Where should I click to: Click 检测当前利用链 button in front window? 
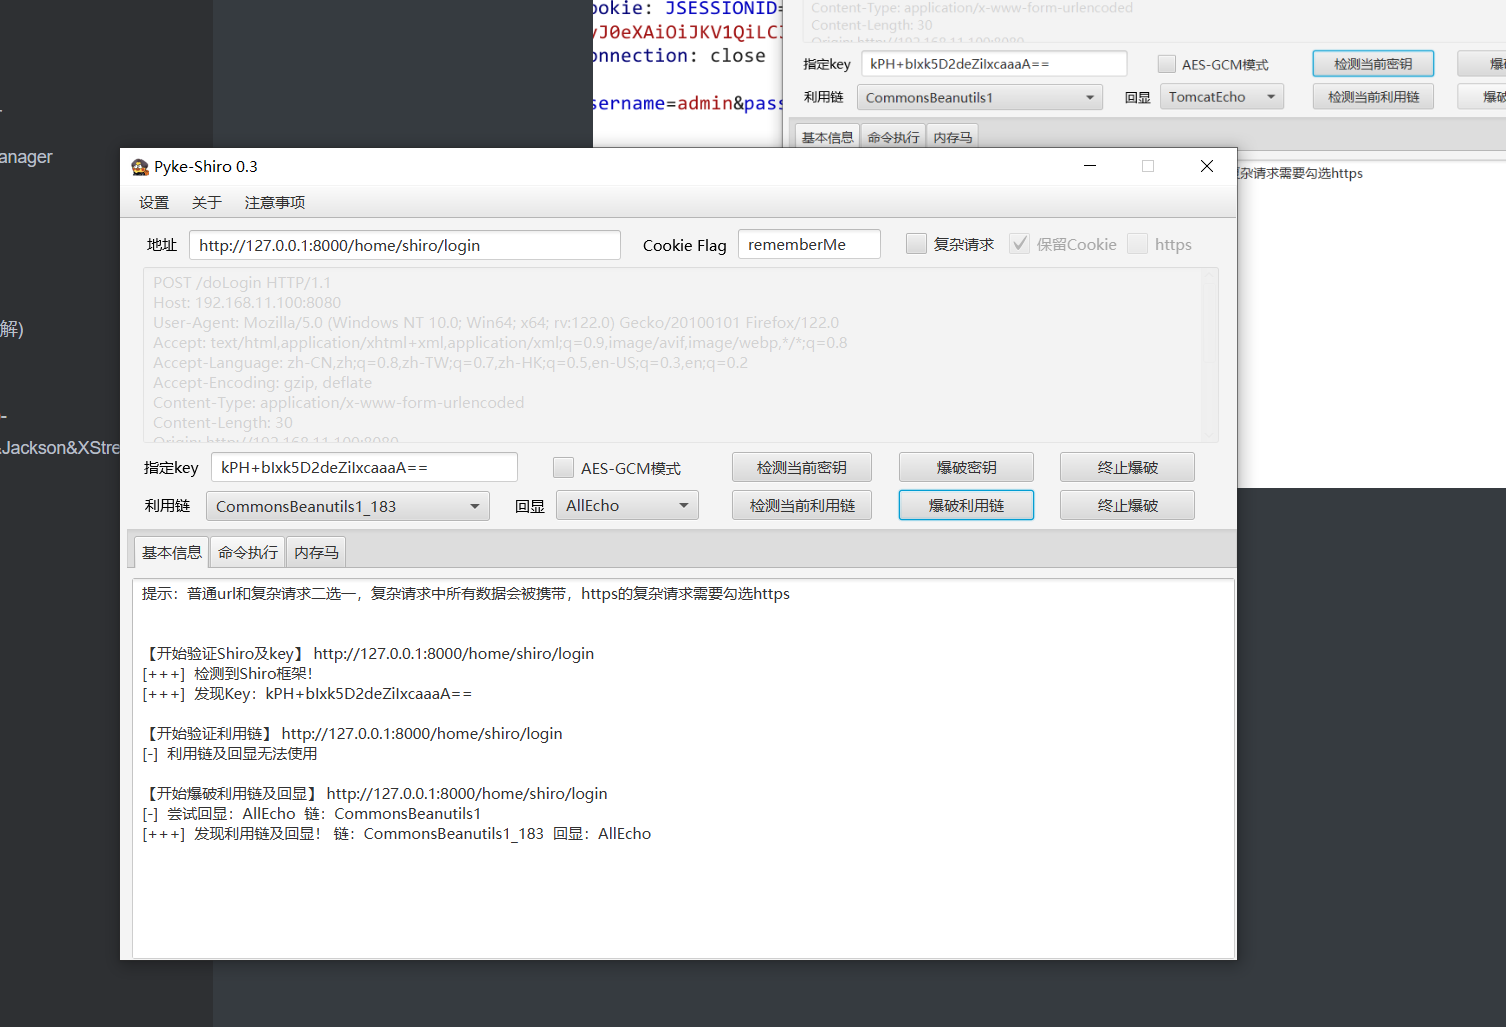[x=802, y=505]
